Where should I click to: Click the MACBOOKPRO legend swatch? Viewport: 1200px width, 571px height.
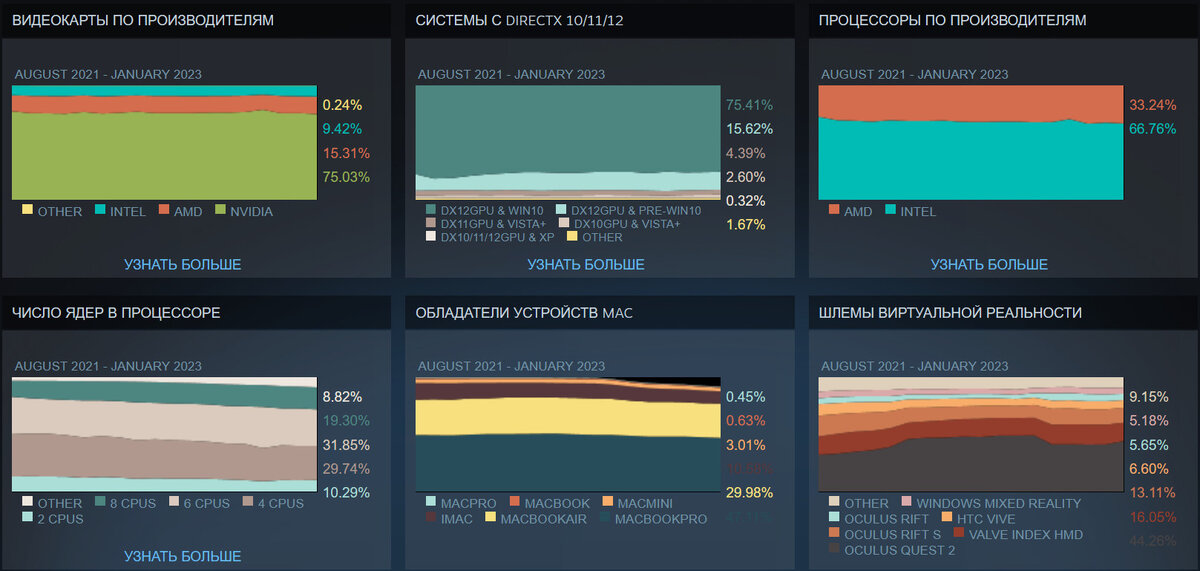[x=605, y=518]
